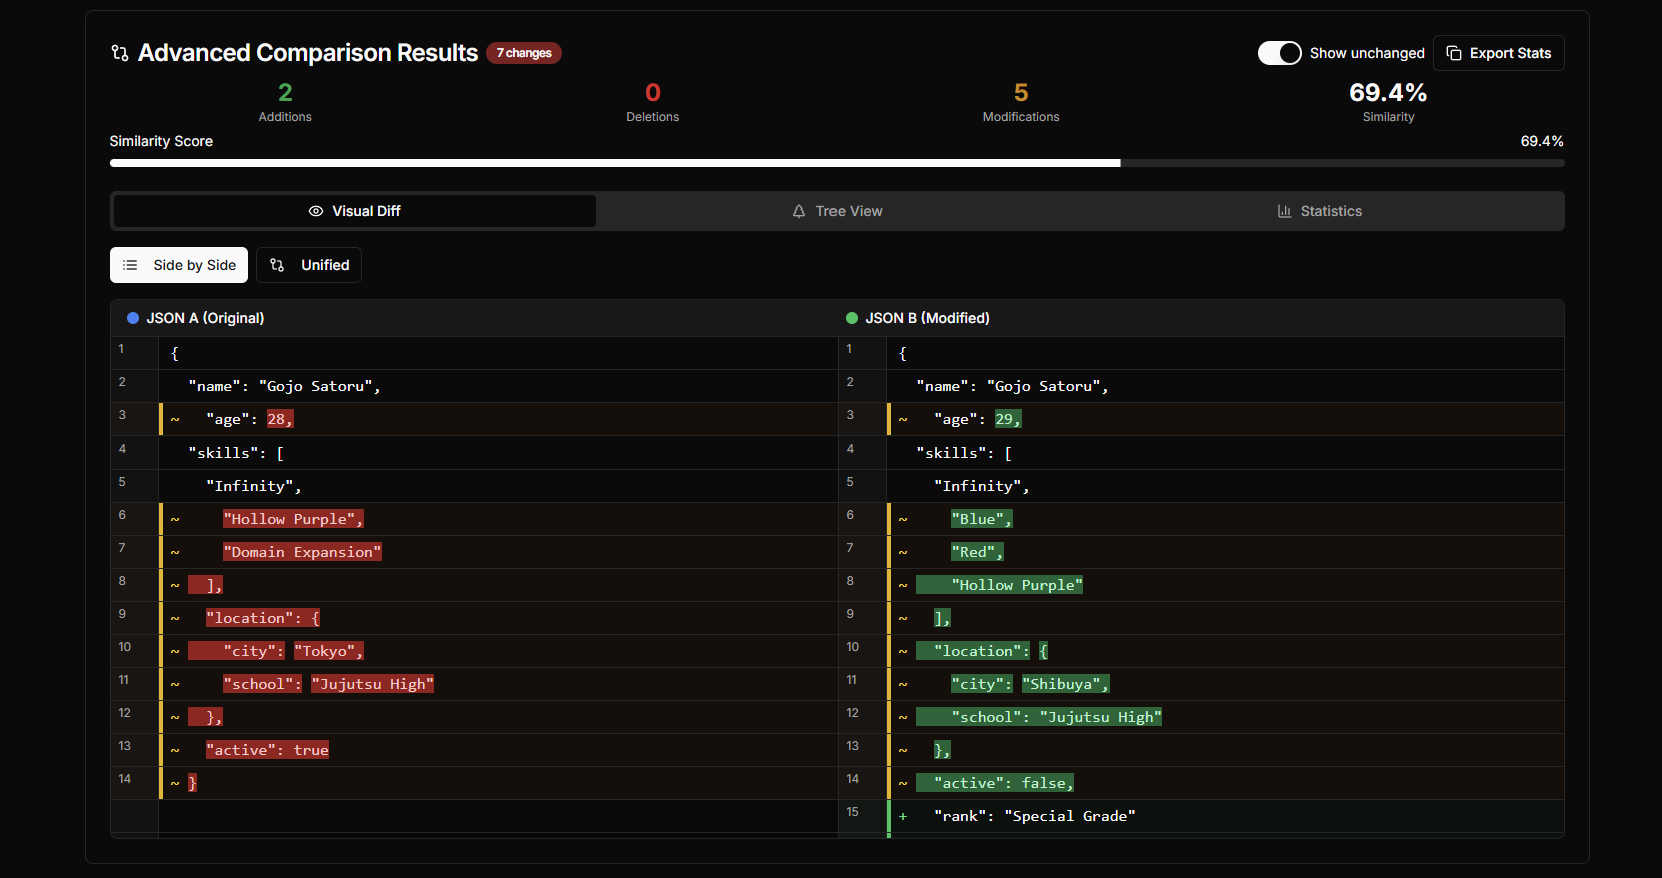Click line number 15 in JSON B

pyautogui.click(x=852, y=811)
